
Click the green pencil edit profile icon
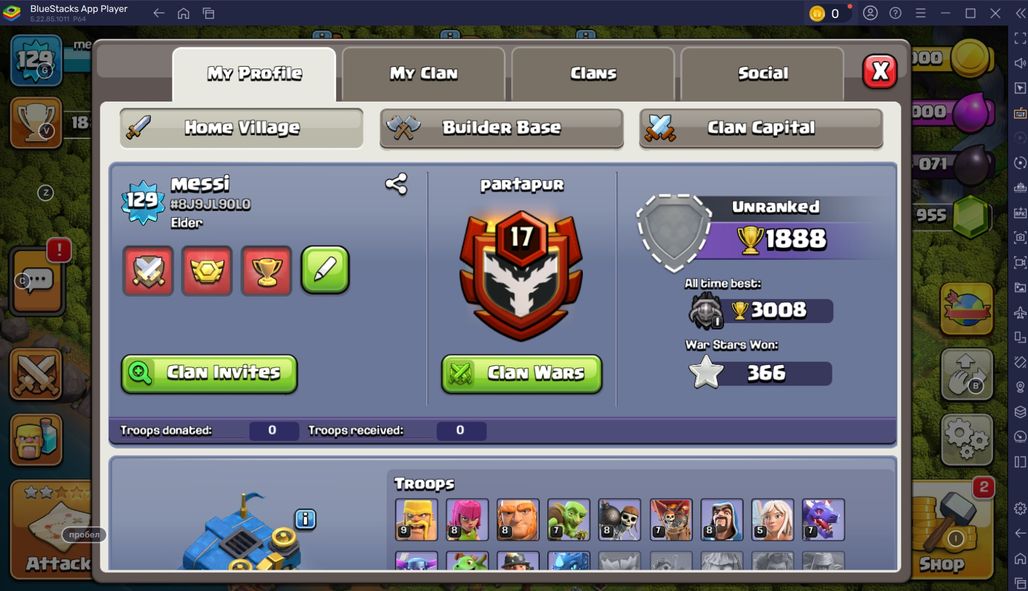click(325, 270)
